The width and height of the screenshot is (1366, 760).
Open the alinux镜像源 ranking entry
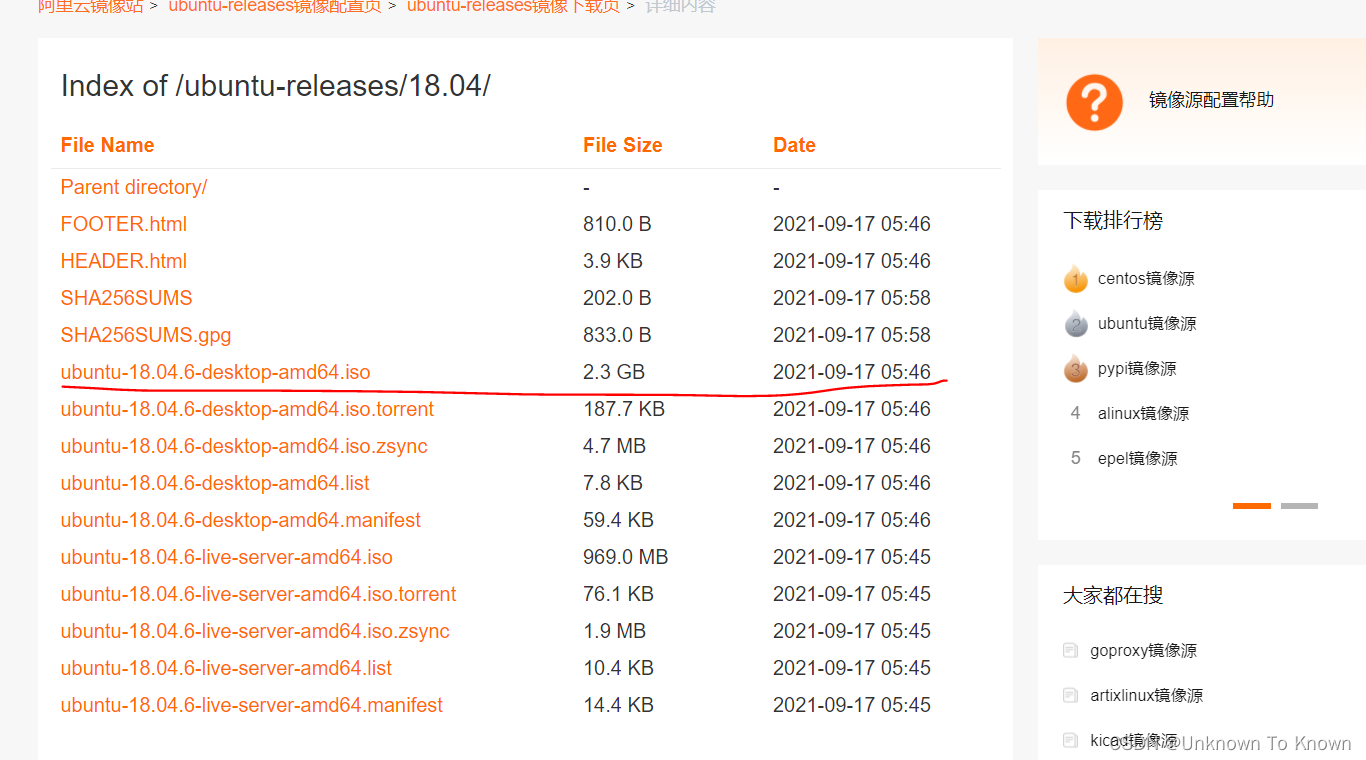pyautogui.click(x=1143, y=414)
